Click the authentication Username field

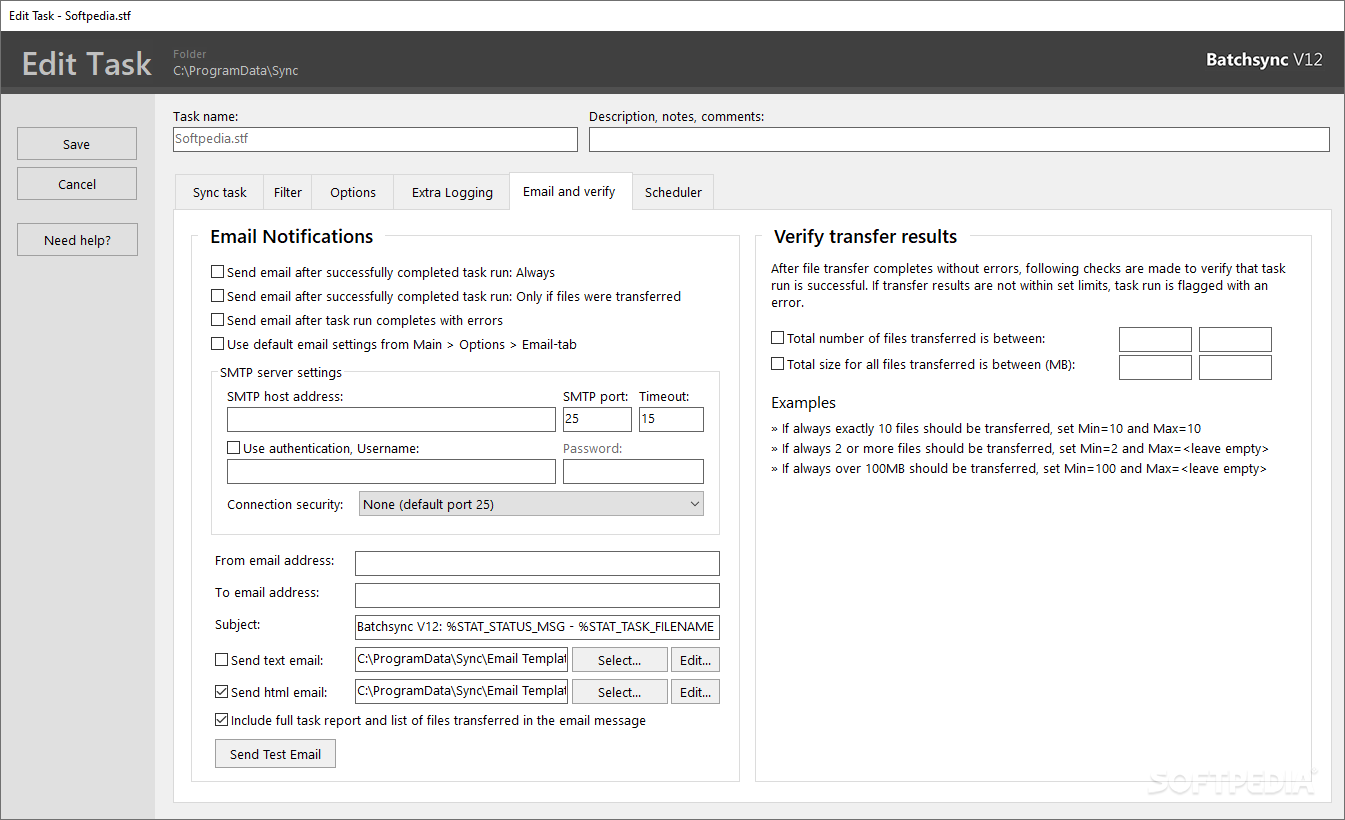click(x=391, y=471)
